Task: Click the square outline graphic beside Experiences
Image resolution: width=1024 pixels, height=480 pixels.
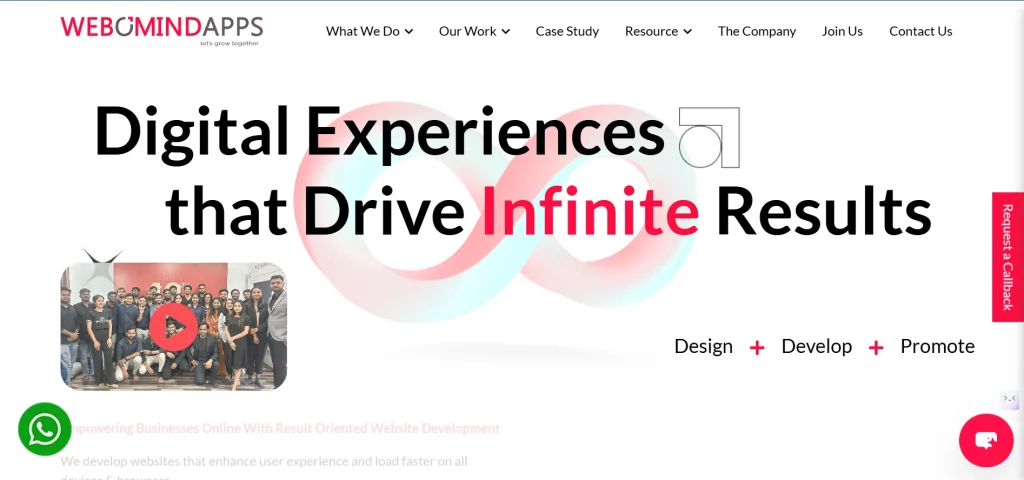Action: (709, 137)
